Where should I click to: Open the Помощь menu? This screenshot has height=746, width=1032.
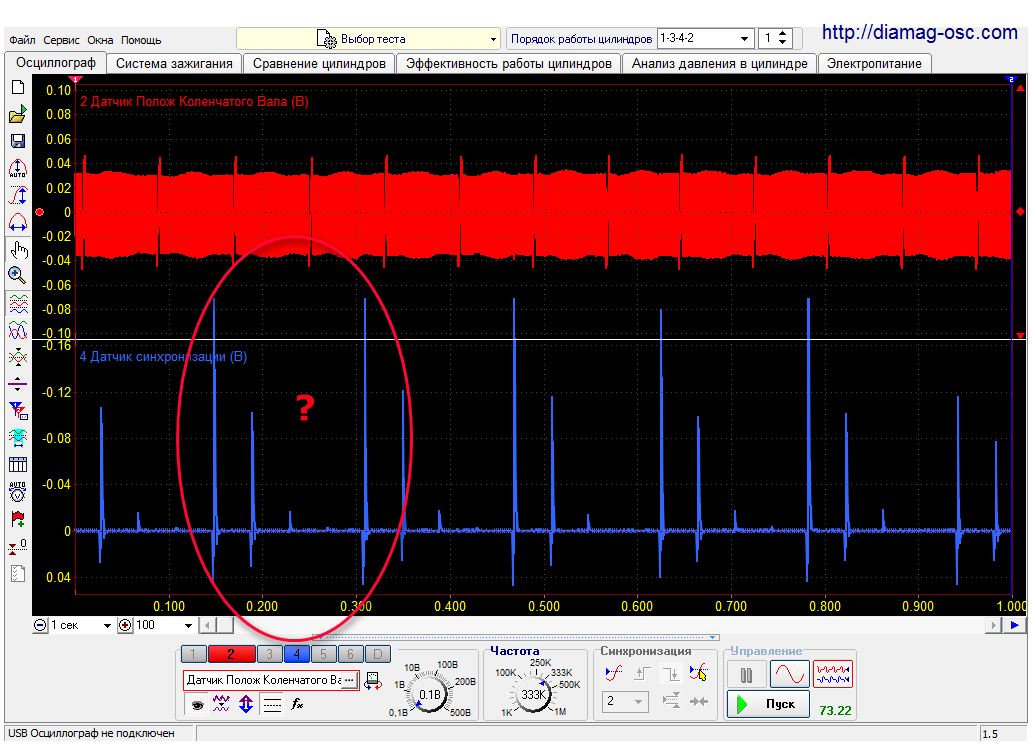click(x=141, y=40)
